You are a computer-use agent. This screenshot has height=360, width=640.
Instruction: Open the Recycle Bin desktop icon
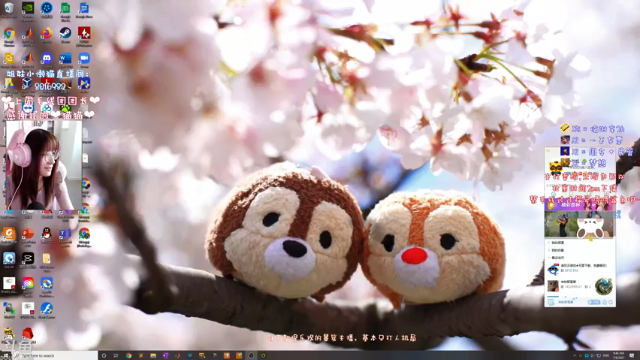(x=9, y=8)
